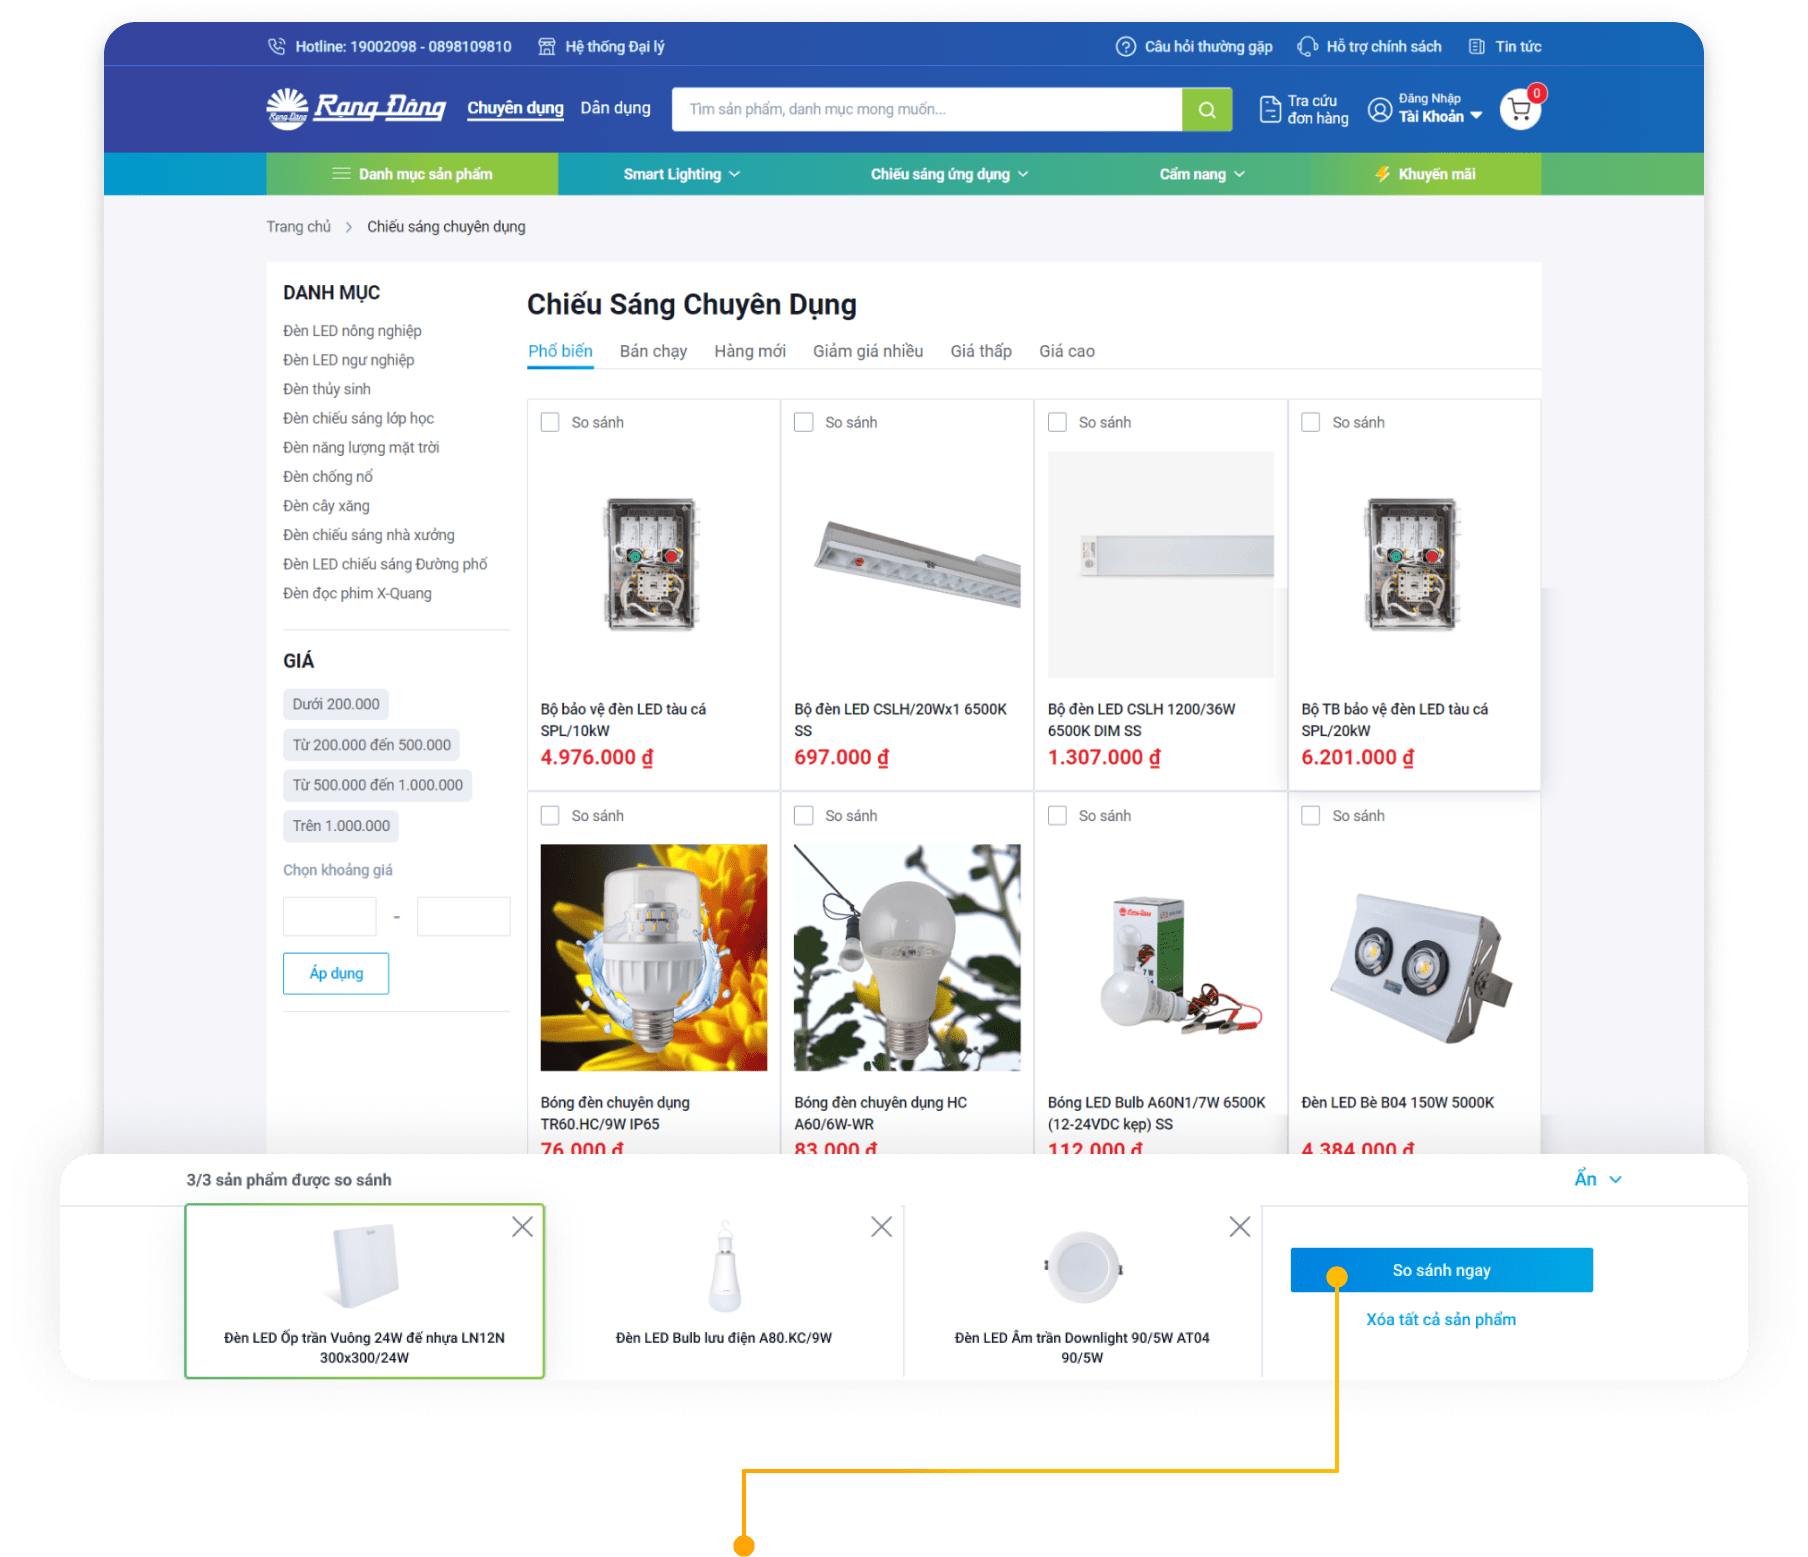Screen dimensions: 1808x1557
Task: Click the order lookup document icon
Action: [1270, 109]
